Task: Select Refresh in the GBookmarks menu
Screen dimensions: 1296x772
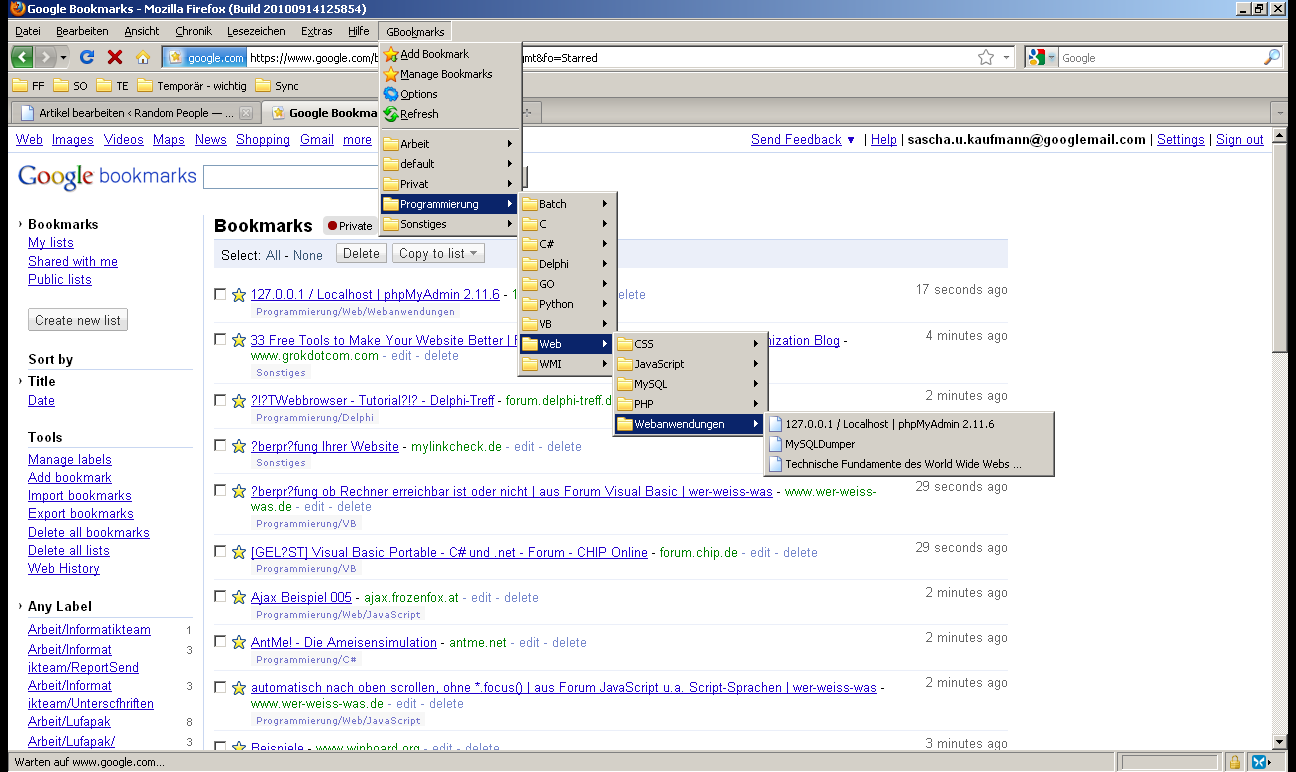Action: 450,114
